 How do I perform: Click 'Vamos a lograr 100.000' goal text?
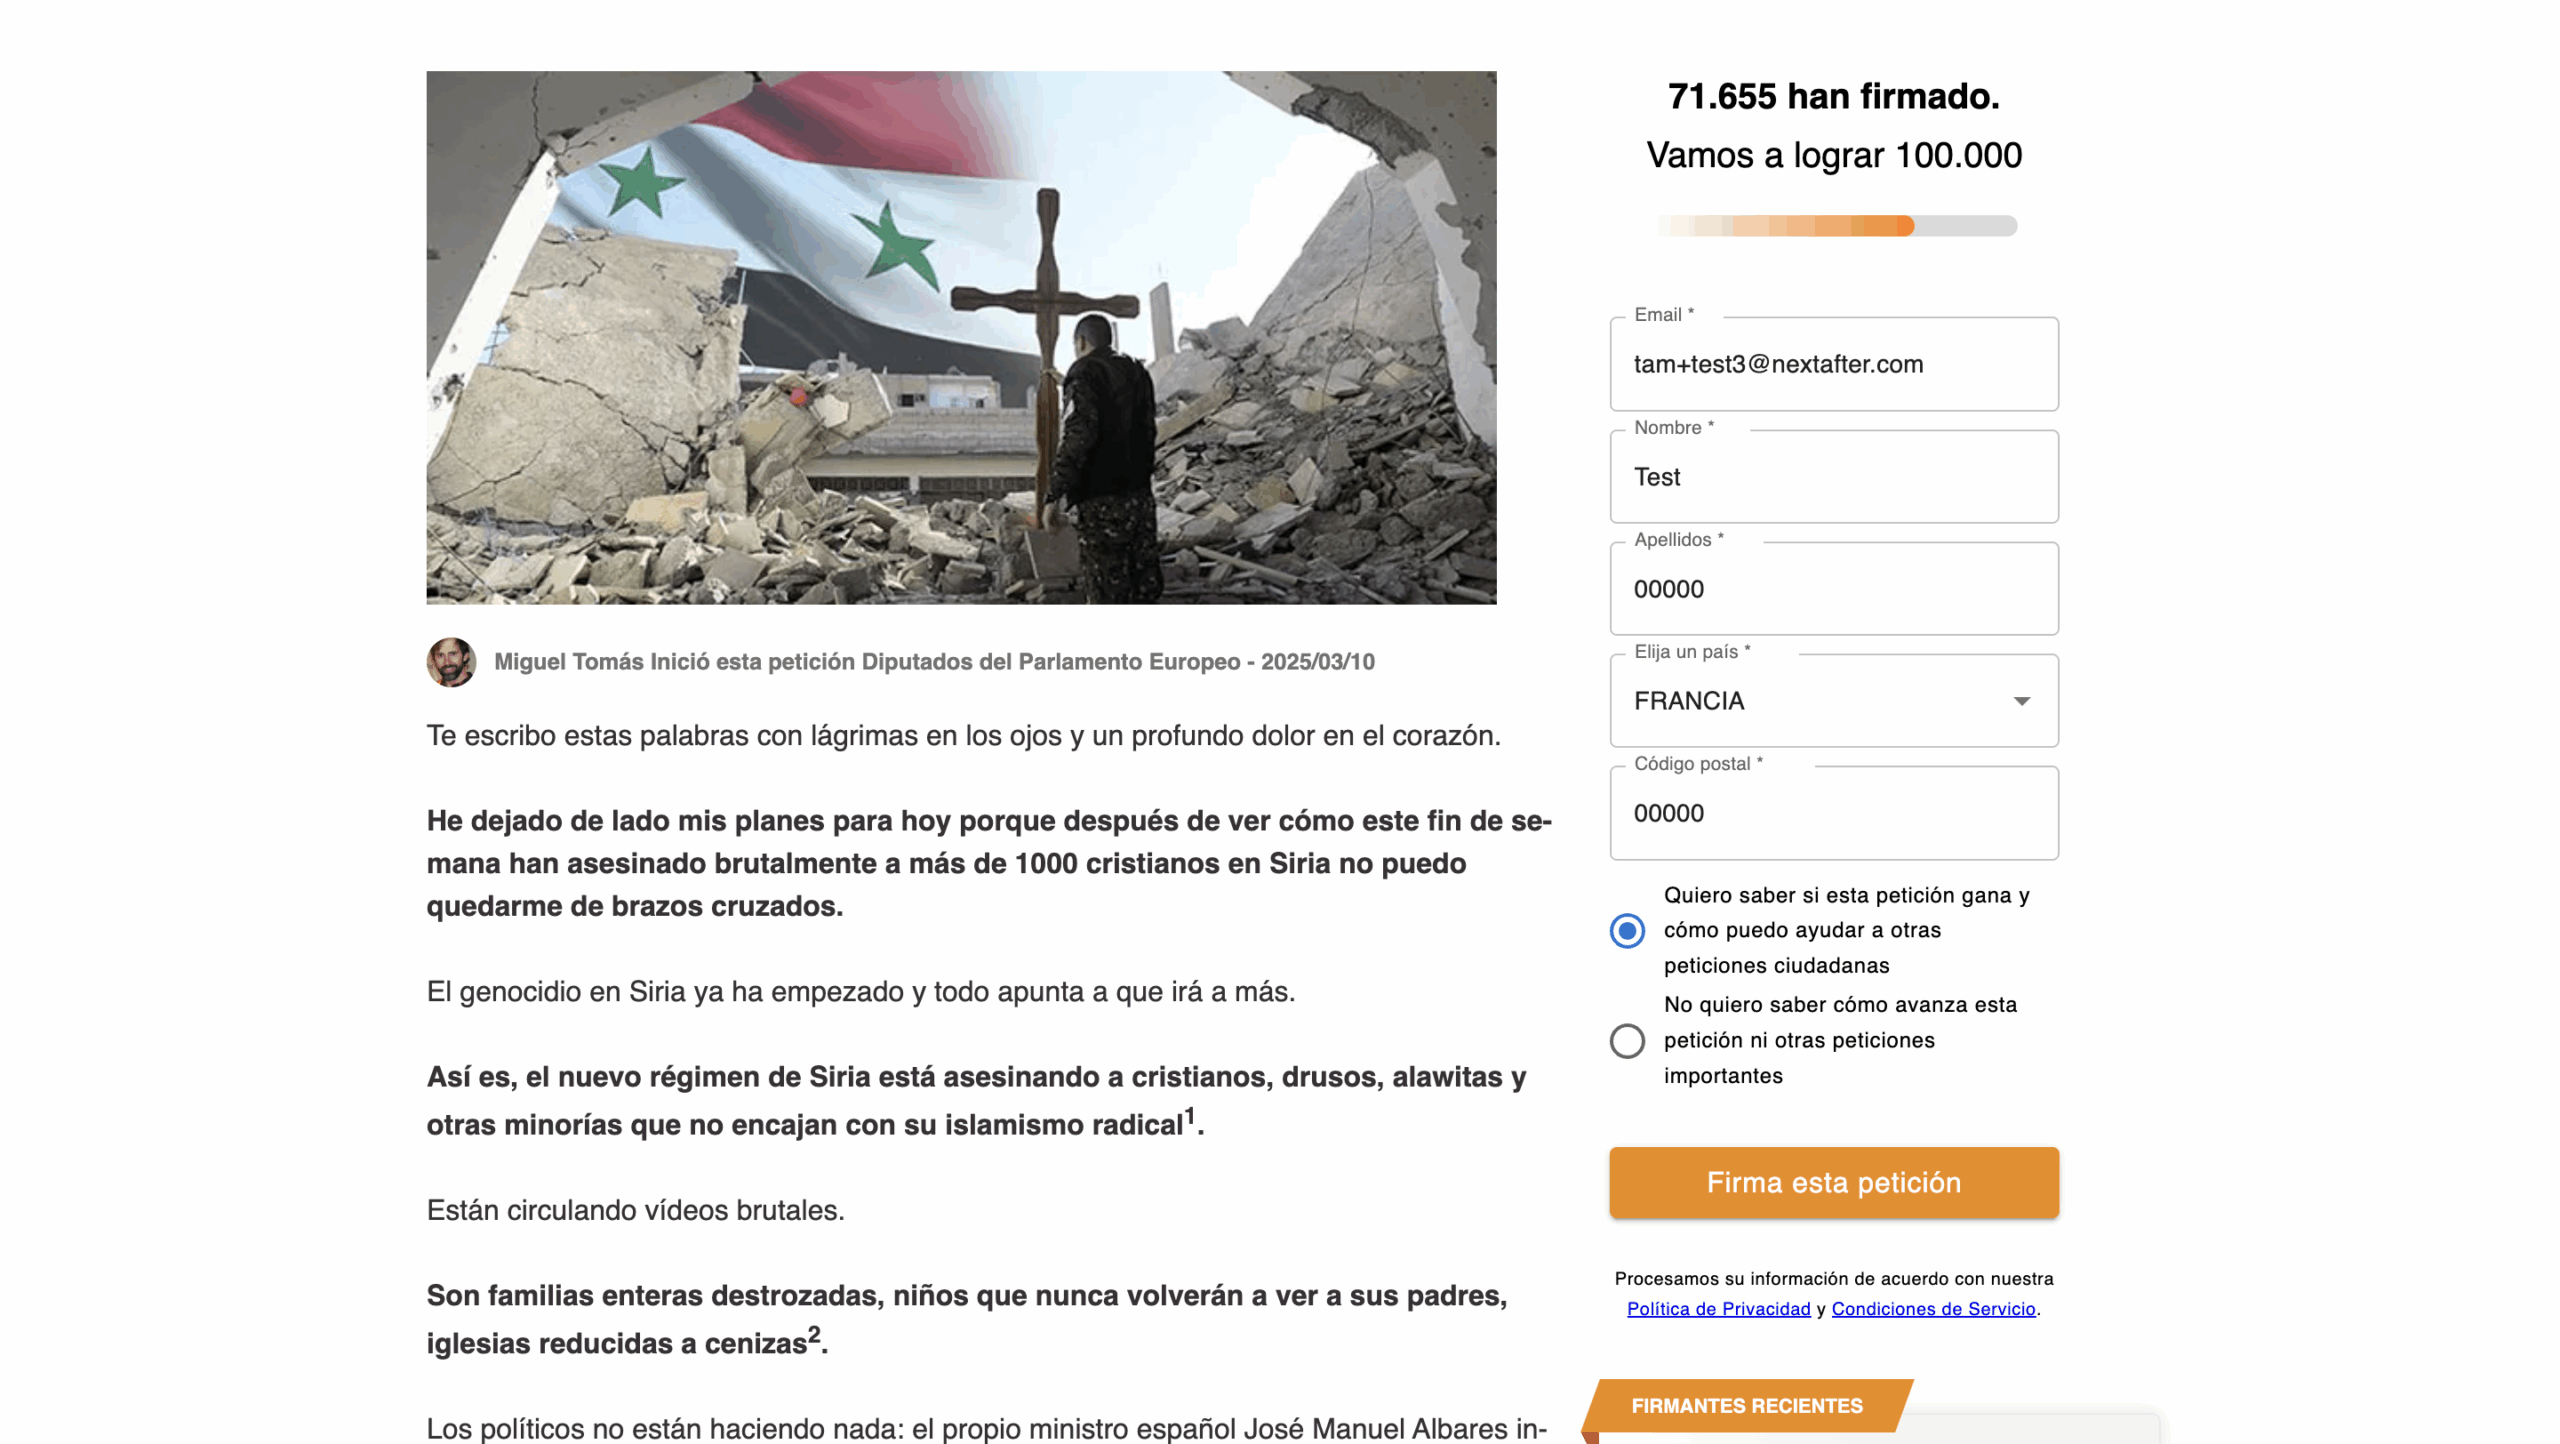1833,155
